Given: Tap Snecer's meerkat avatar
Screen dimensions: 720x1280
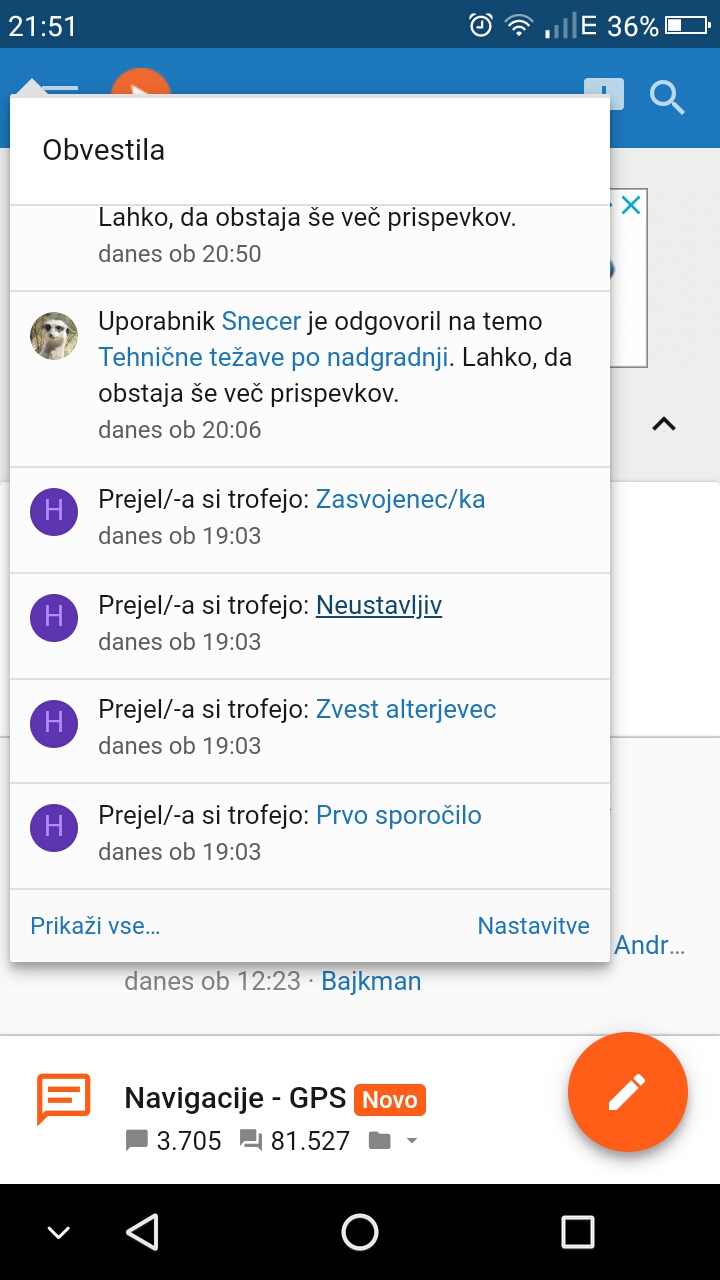Looking at the screenshot, I should click(x=54, y=336).
